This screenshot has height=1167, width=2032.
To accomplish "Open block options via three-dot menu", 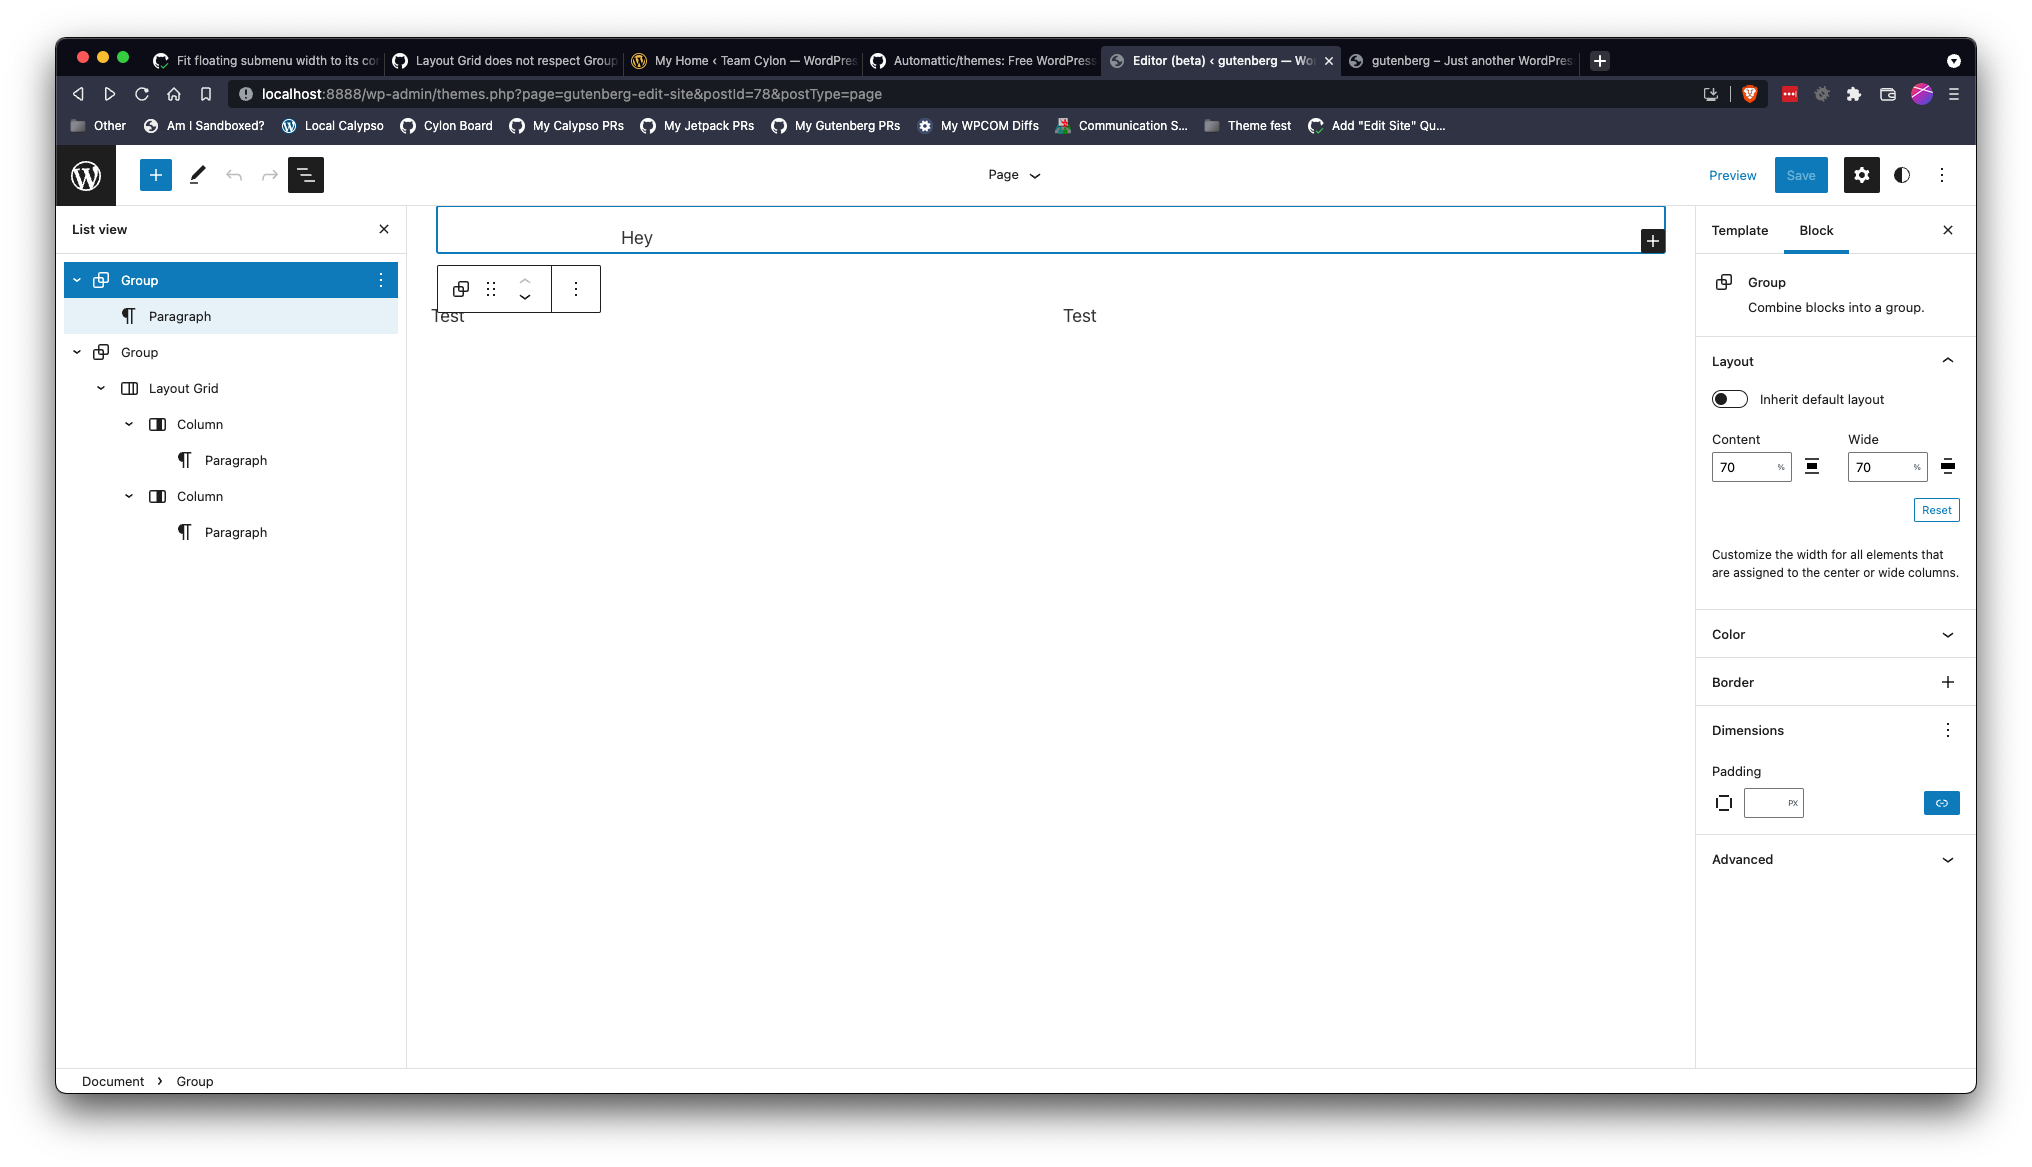I will pos(576,289).
